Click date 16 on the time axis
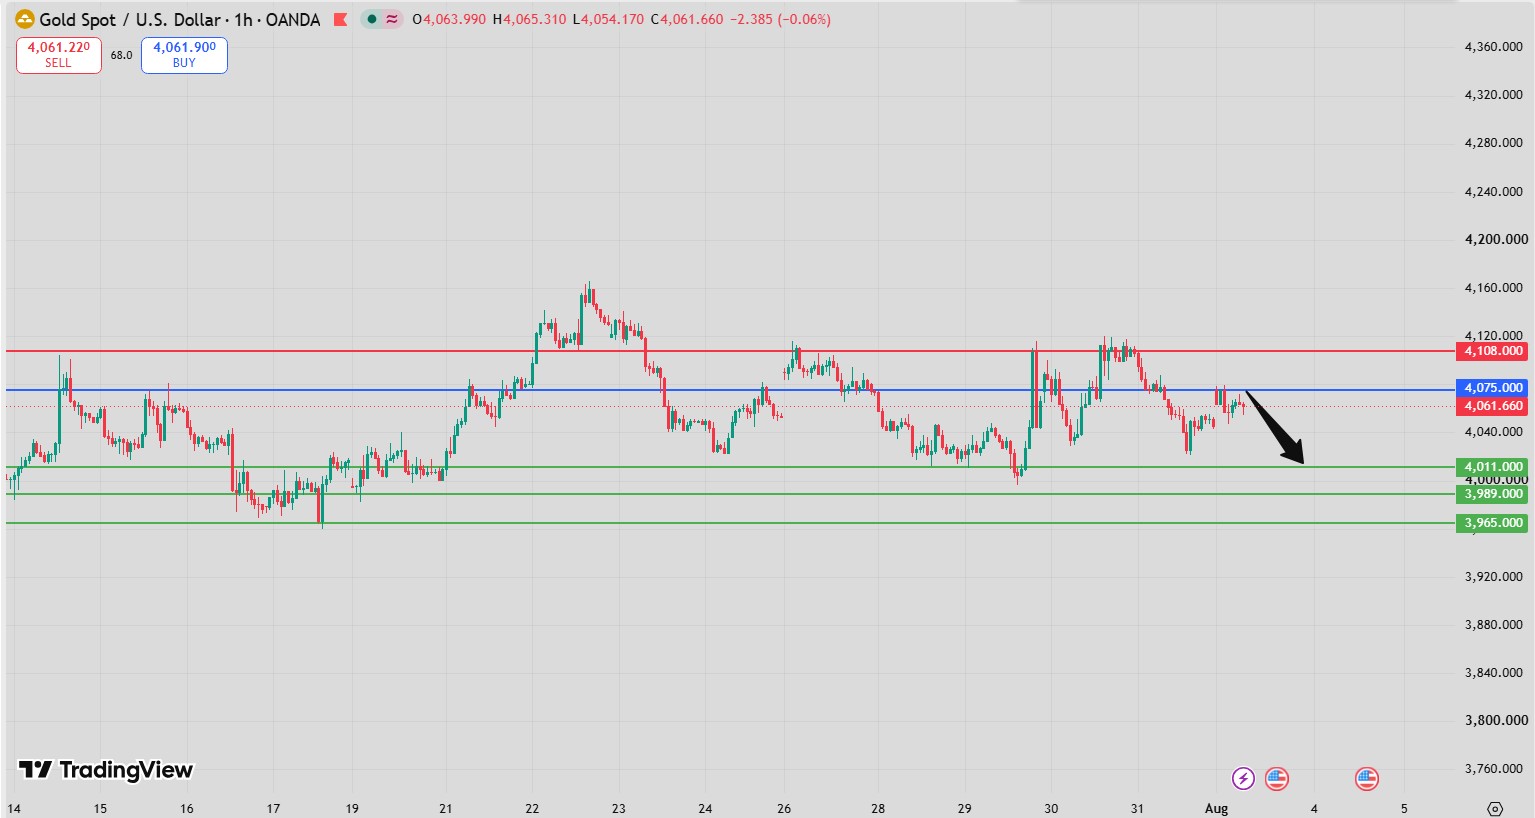Screen dimensions: 1535x818 click(187, 808)
